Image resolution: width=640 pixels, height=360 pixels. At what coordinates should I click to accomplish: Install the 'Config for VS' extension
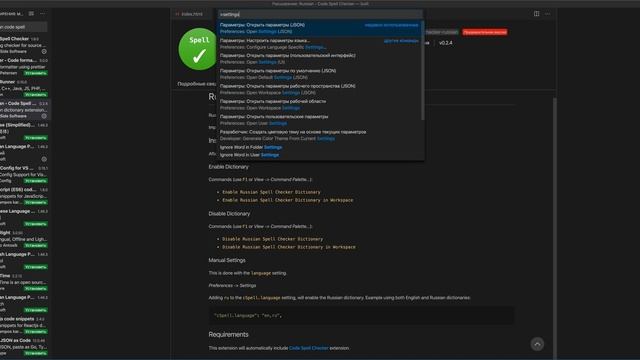coord(36,180)
